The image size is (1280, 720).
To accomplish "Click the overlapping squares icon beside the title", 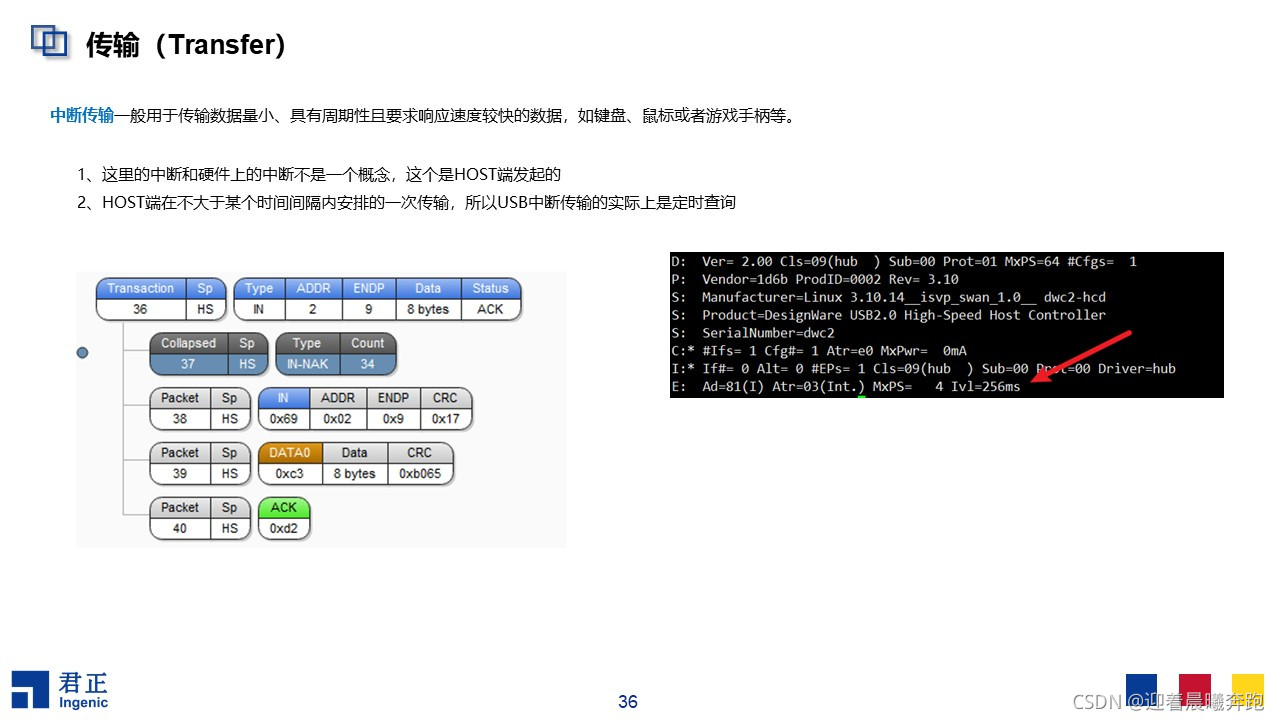I will coord(49,40).
